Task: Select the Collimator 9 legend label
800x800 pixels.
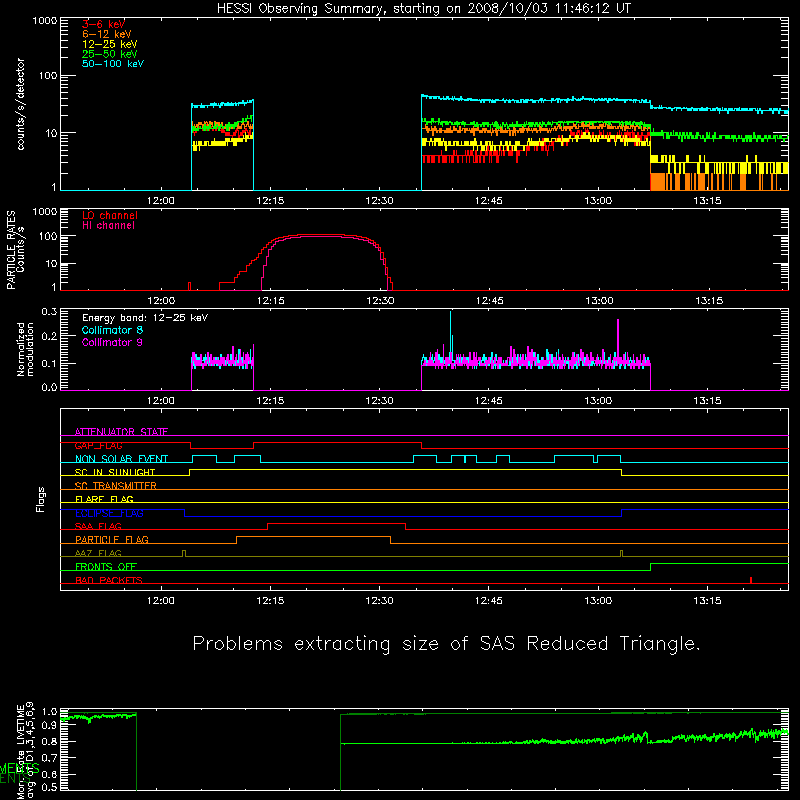Action: (x=112, y=342)
